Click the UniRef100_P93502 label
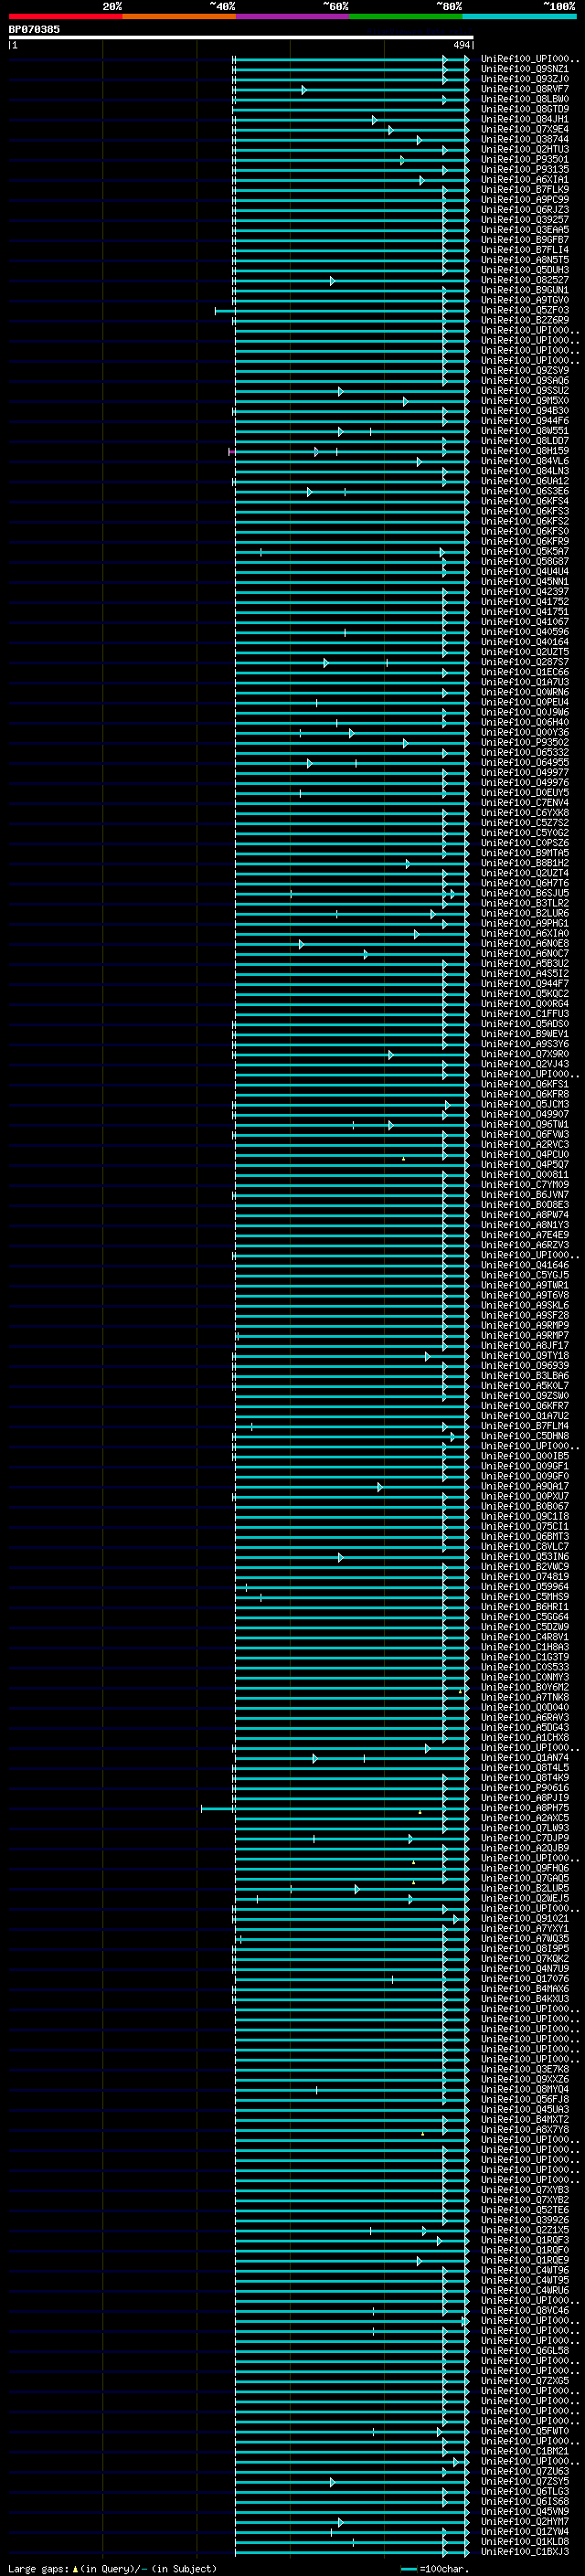 coord(525,742)
